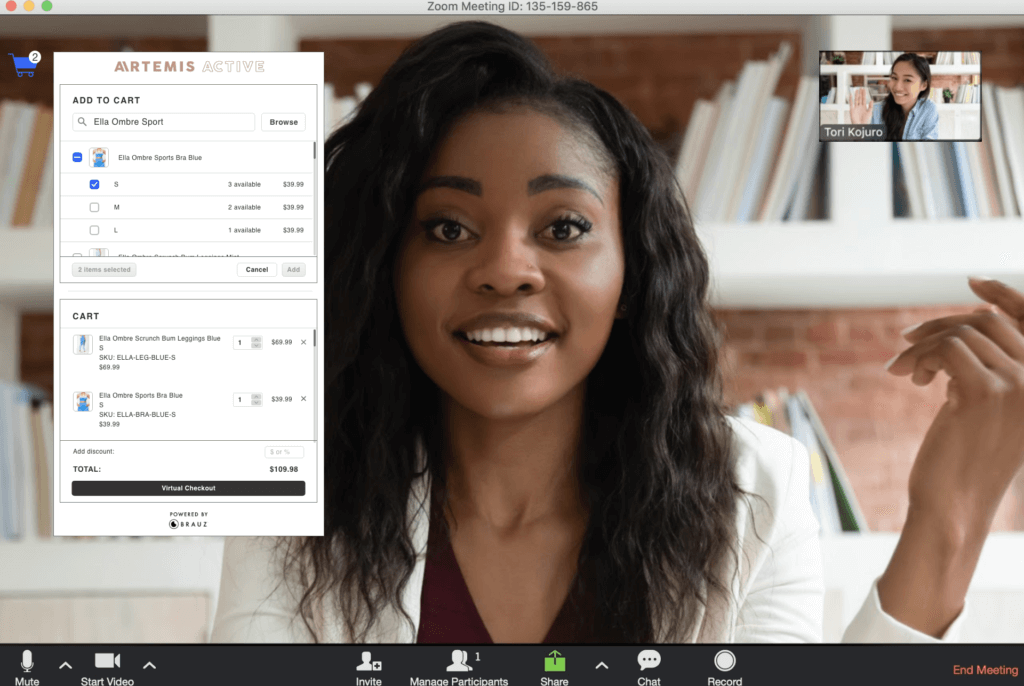The image size is (1024, 686).
Task: Click End Meeting
Action: point(985,670)
